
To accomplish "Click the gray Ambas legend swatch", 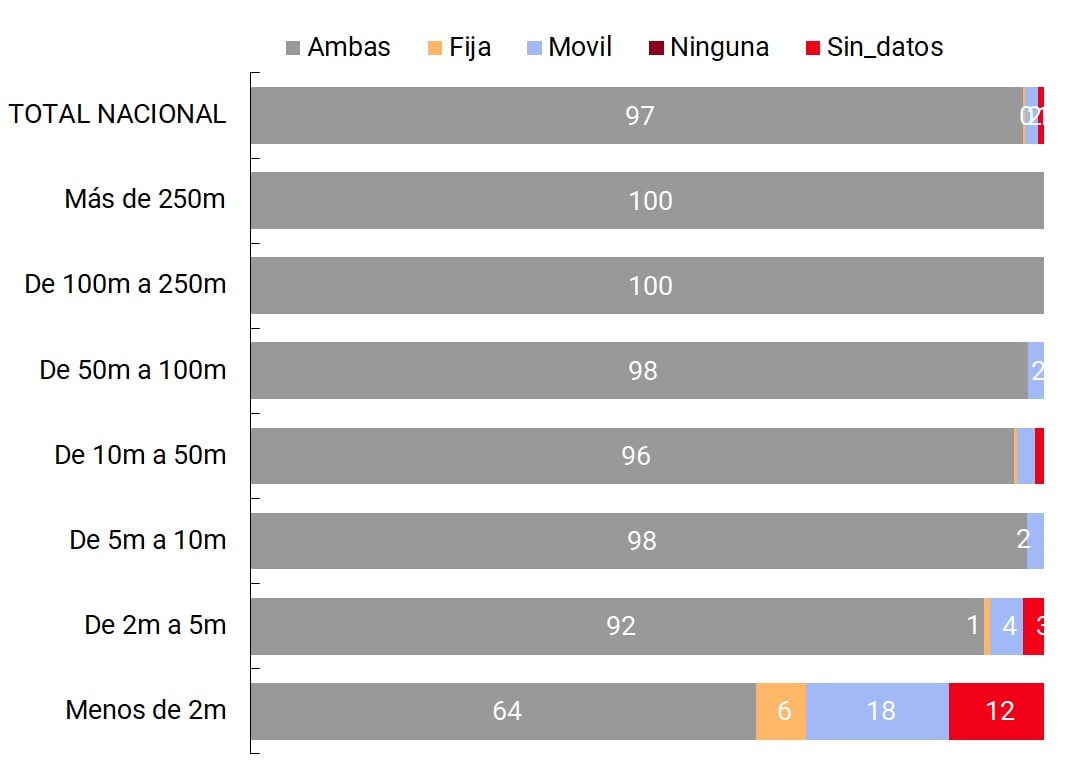I will [x=293, y=48].
